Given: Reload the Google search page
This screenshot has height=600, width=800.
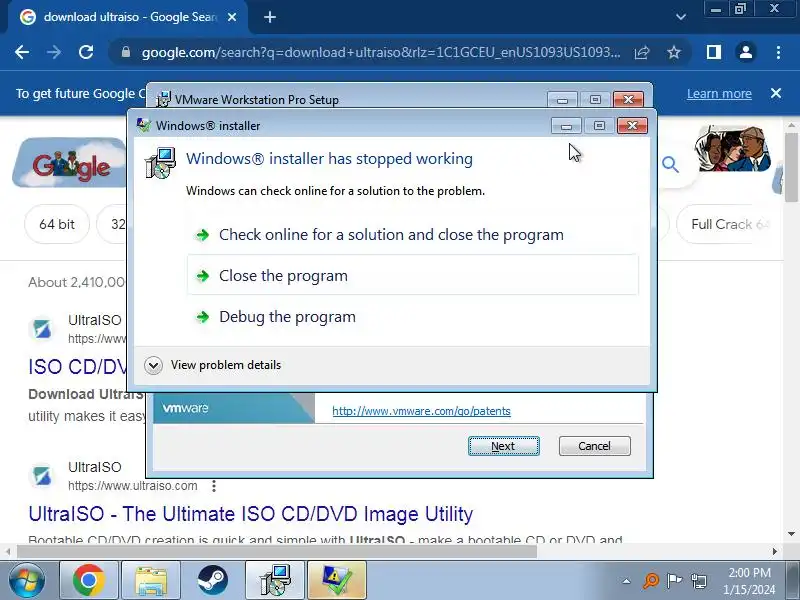Looking at the screenshot, I should pos(86,52).
